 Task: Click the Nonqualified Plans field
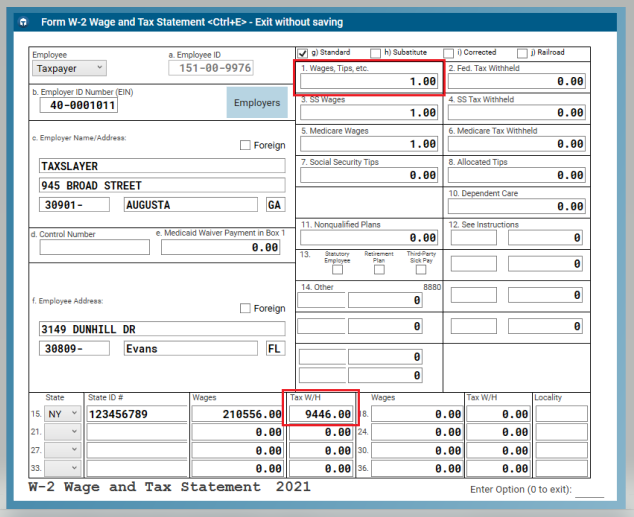pyautogui.click(x=369, y=237)
